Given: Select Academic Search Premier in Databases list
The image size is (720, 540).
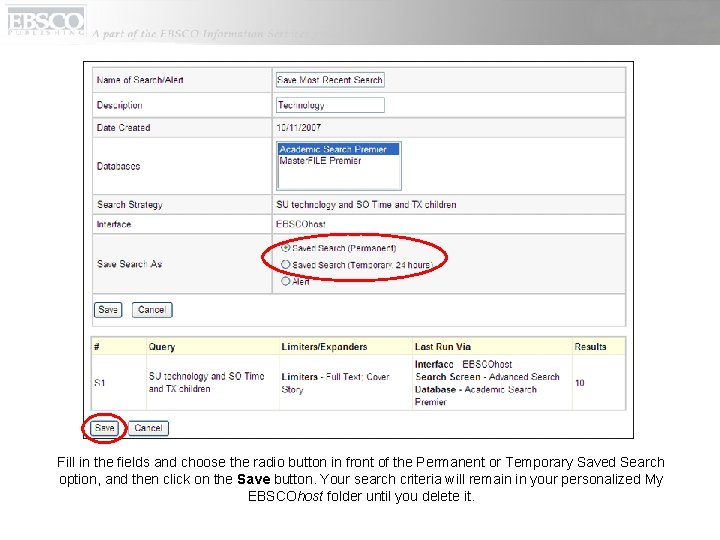Looking at the screenshot, I should (x=338, y=149).
